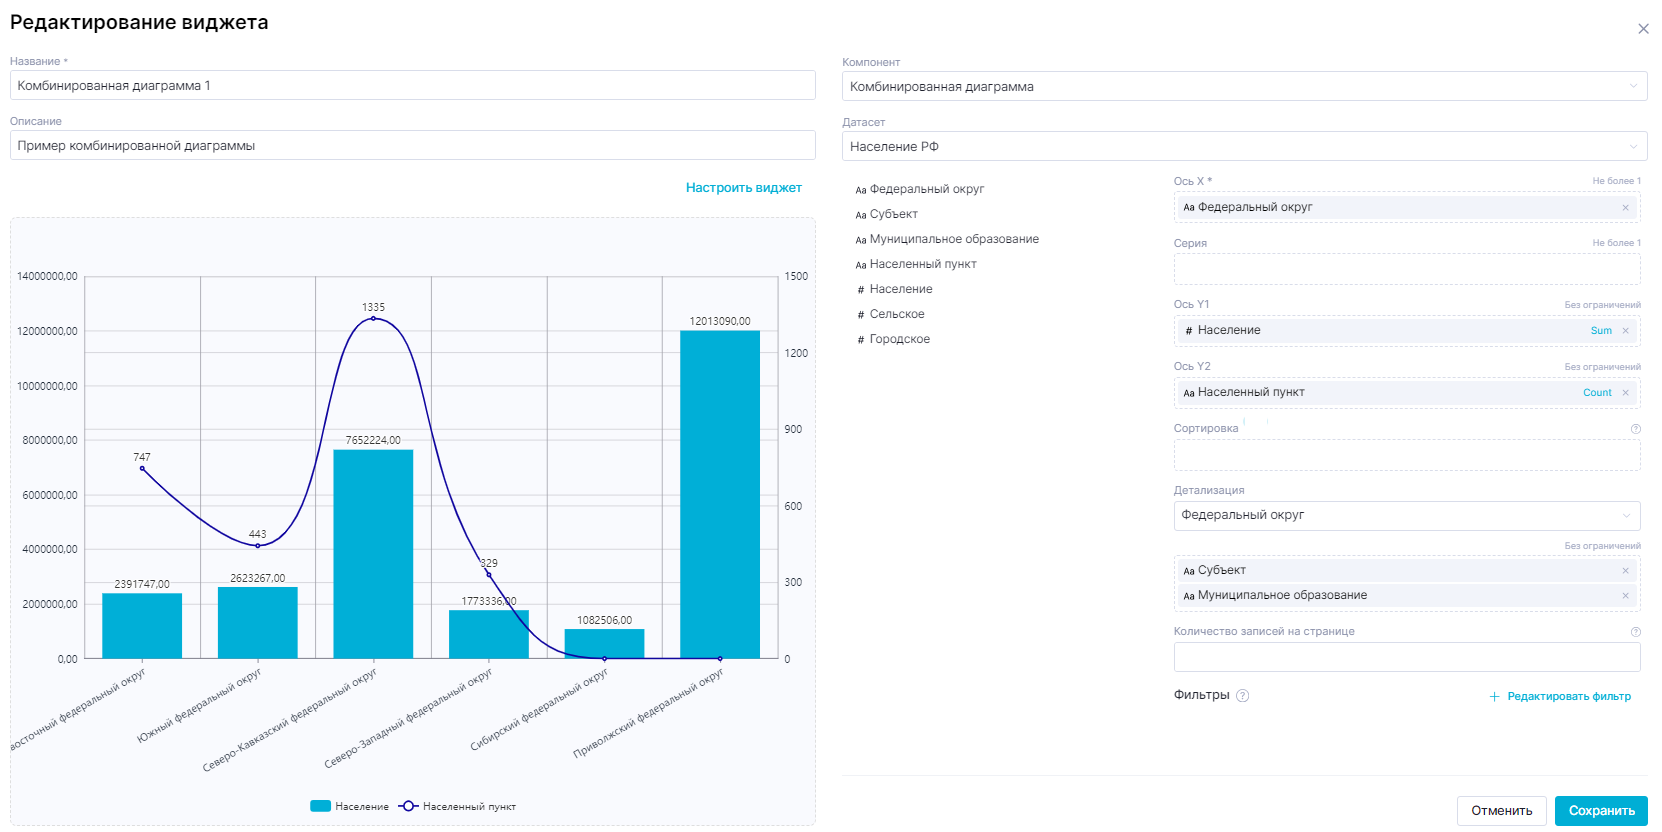The image size is (1662, 832).
Task: Open the Детализация dropdown
Action: [x=1406, y=516]
